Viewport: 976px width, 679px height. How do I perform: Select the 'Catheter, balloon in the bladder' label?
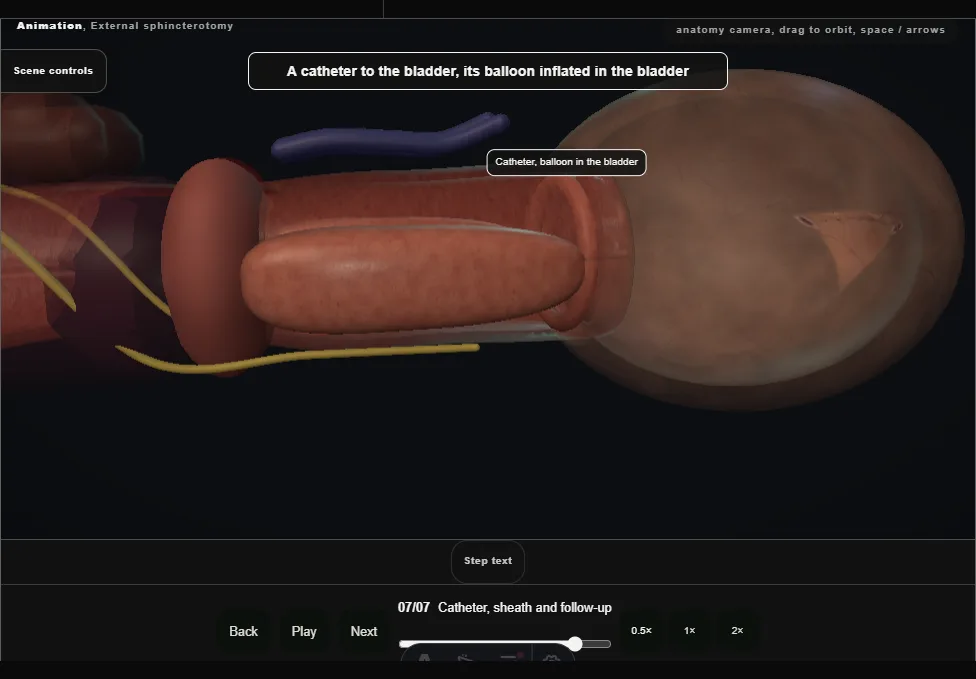click(566, 162)
